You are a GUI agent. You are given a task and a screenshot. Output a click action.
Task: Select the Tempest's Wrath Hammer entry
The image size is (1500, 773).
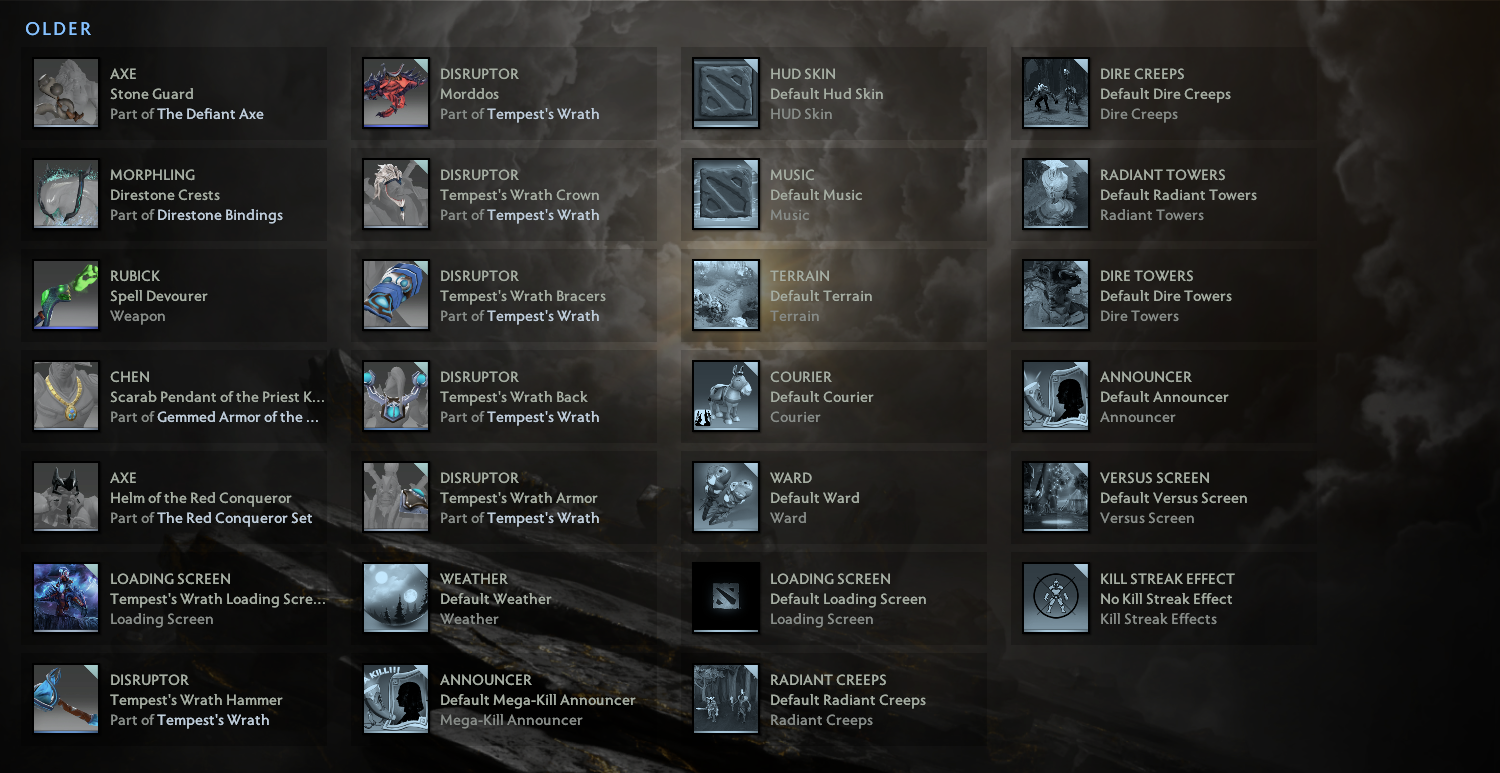[x=175, y=699]
